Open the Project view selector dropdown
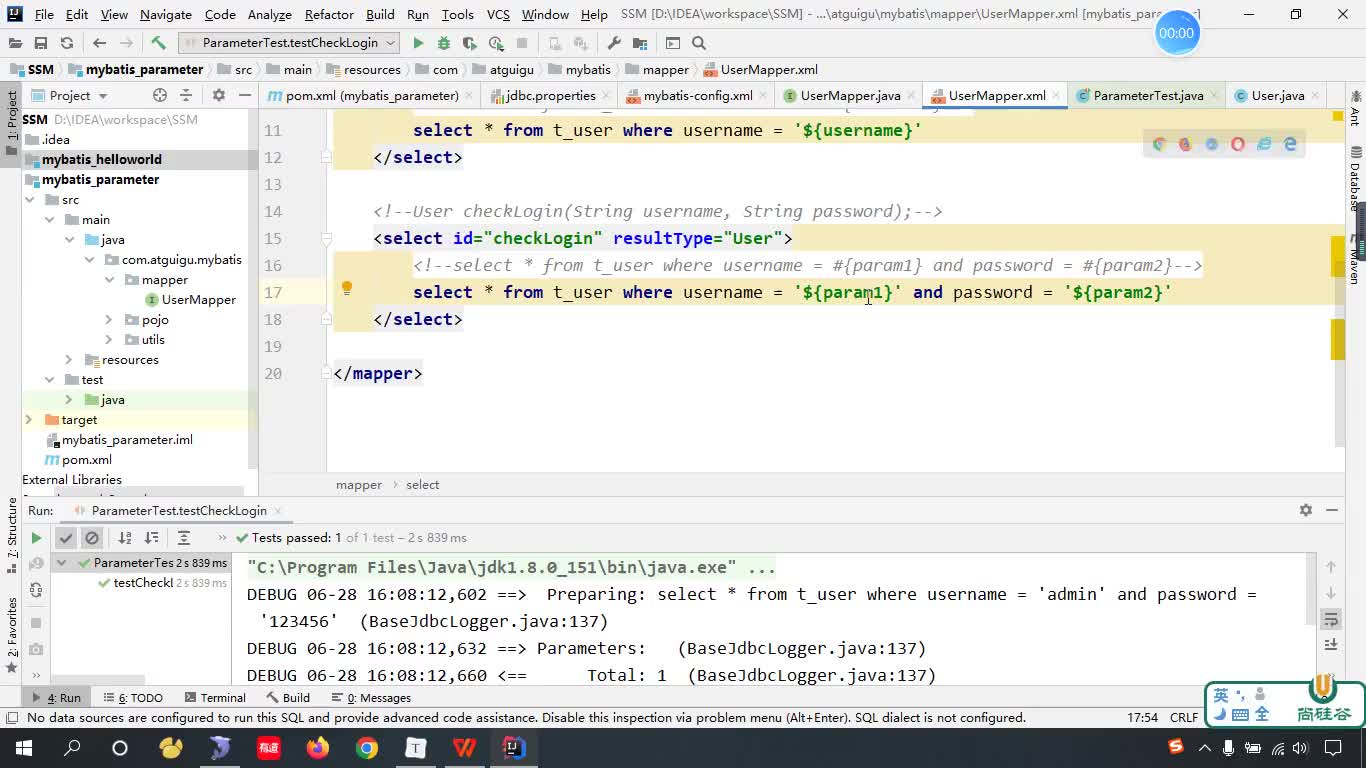Viewport: 1366px width, 768px height. click(x=69, y=95)
